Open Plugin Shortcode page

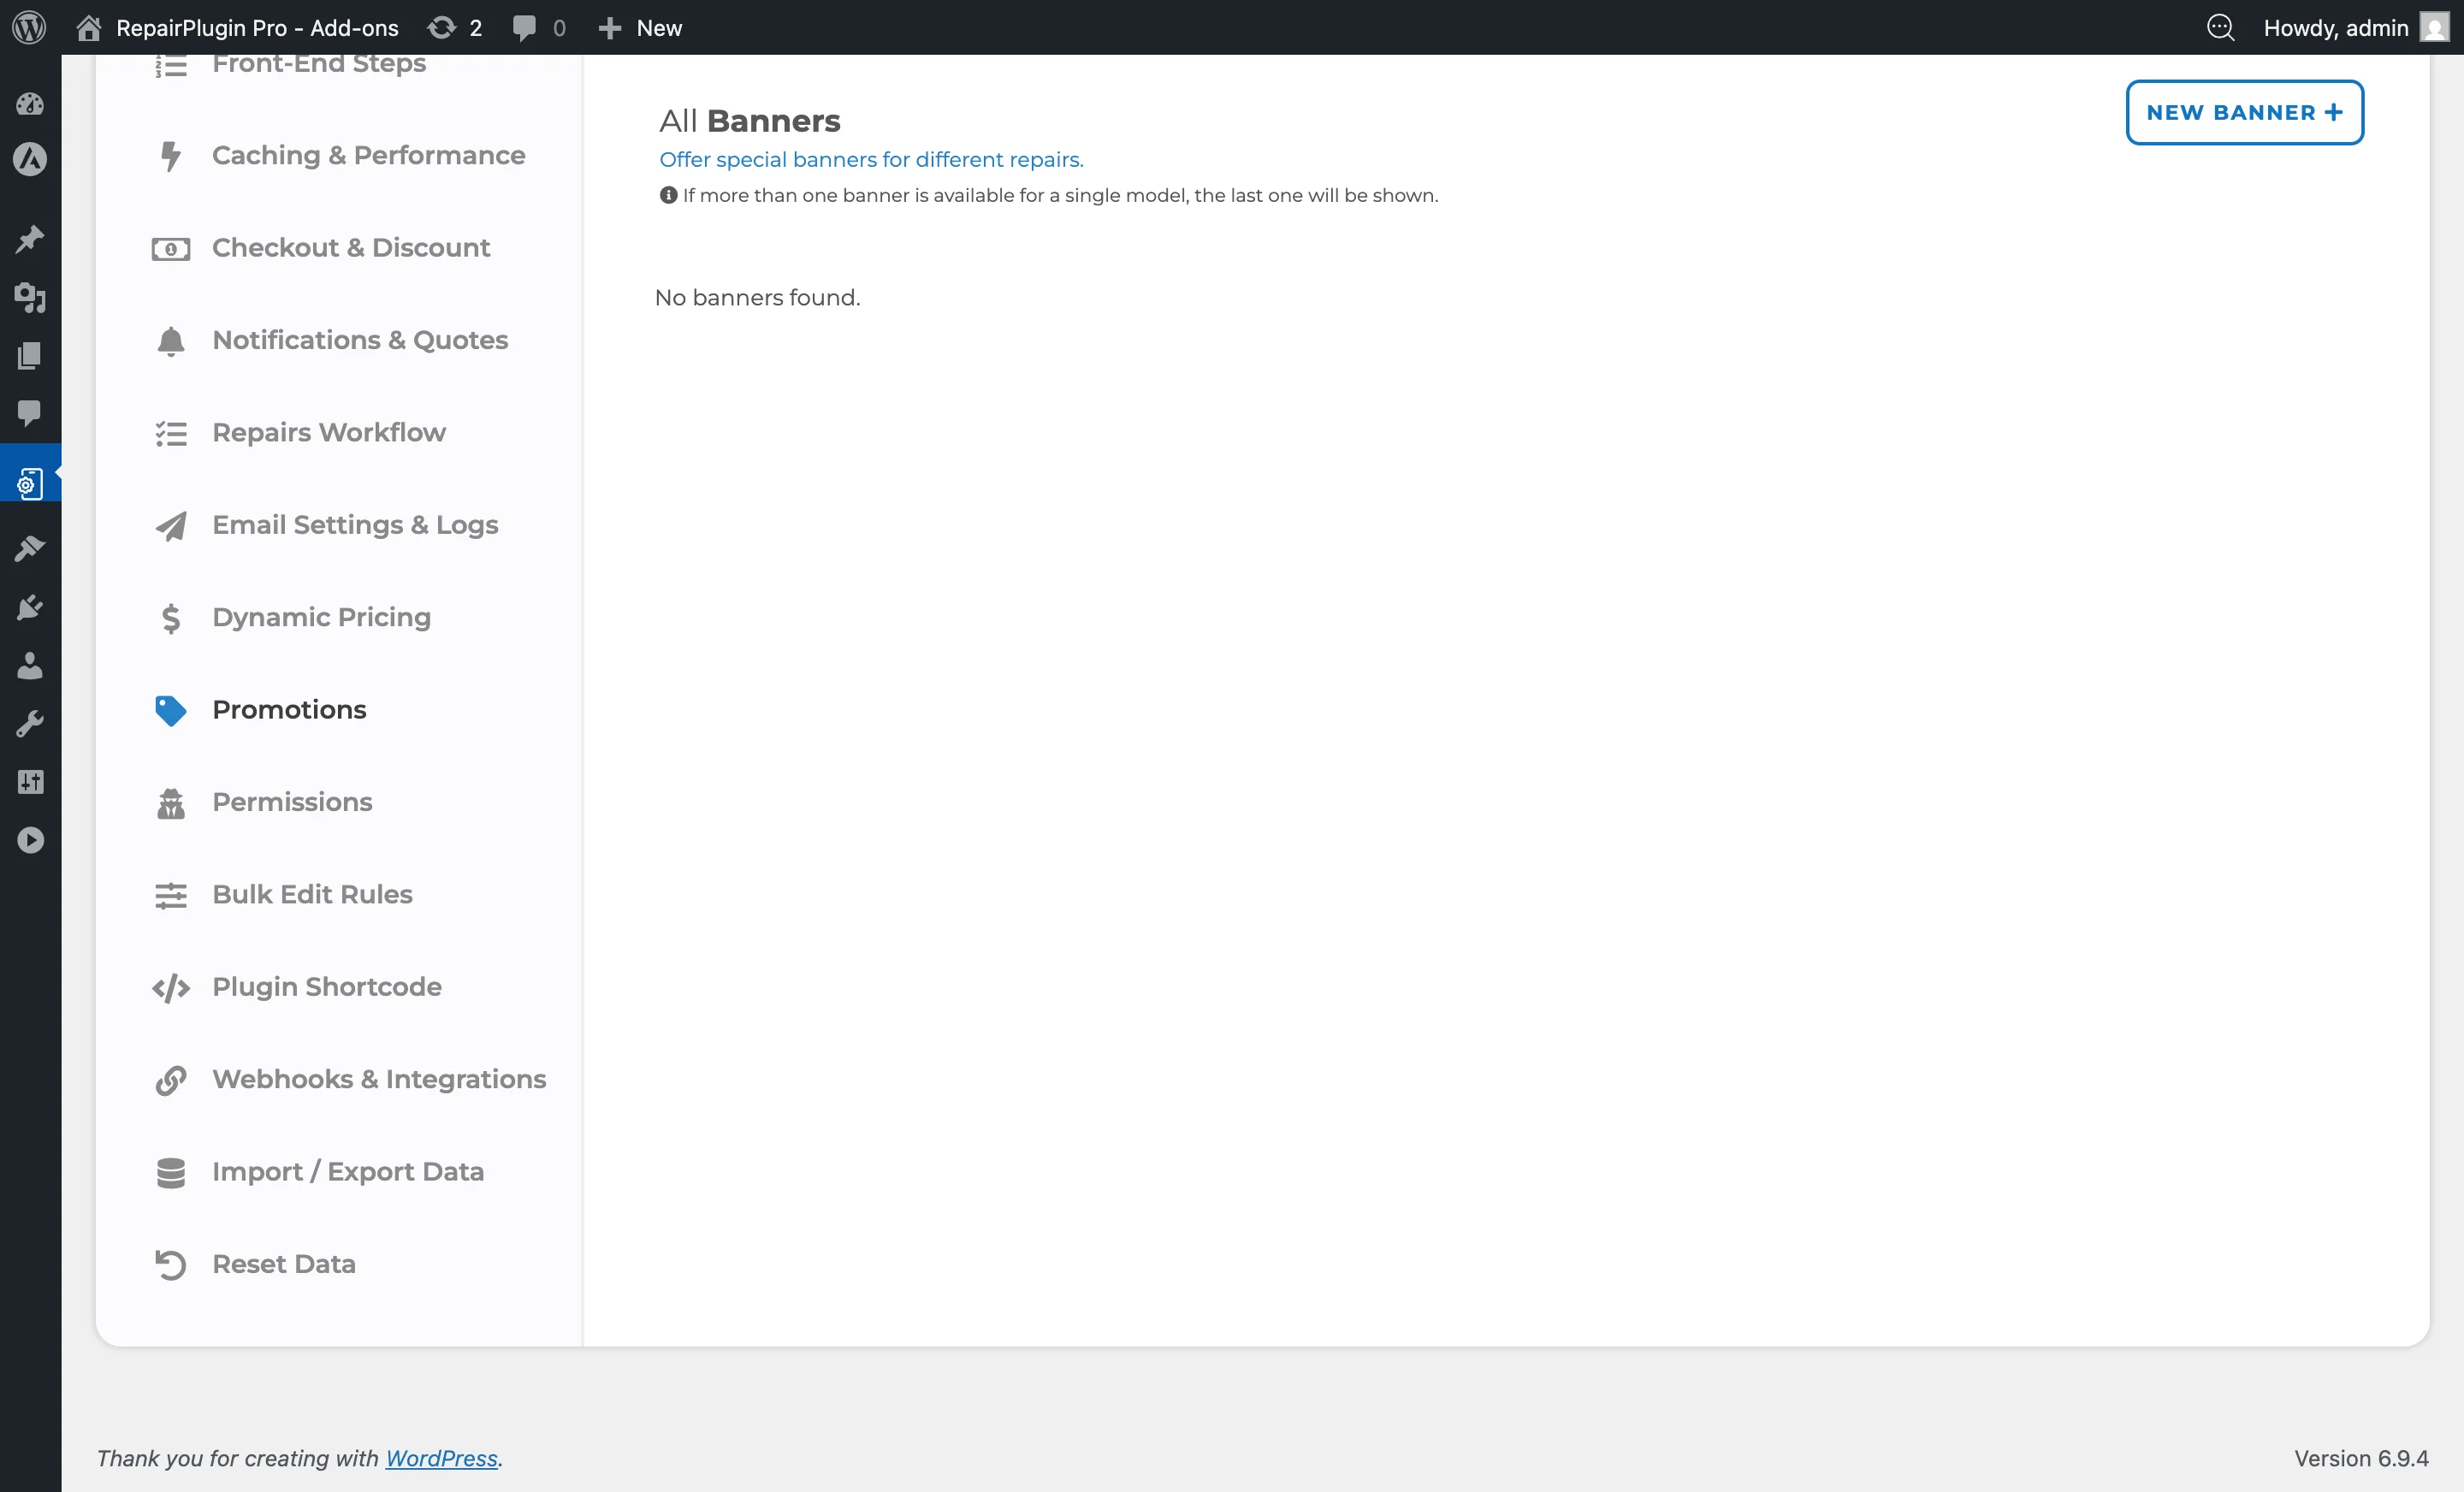click(327, 987)
